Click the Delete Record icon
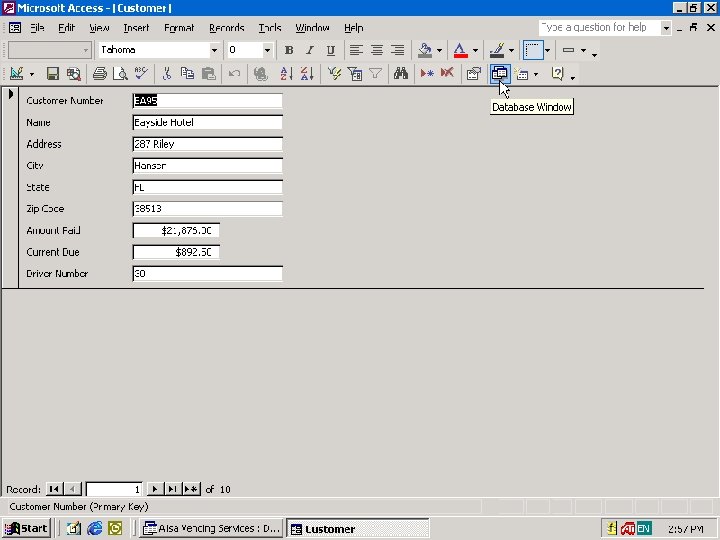Viewport: 720px width, 540px height. (x=447, y=73)
